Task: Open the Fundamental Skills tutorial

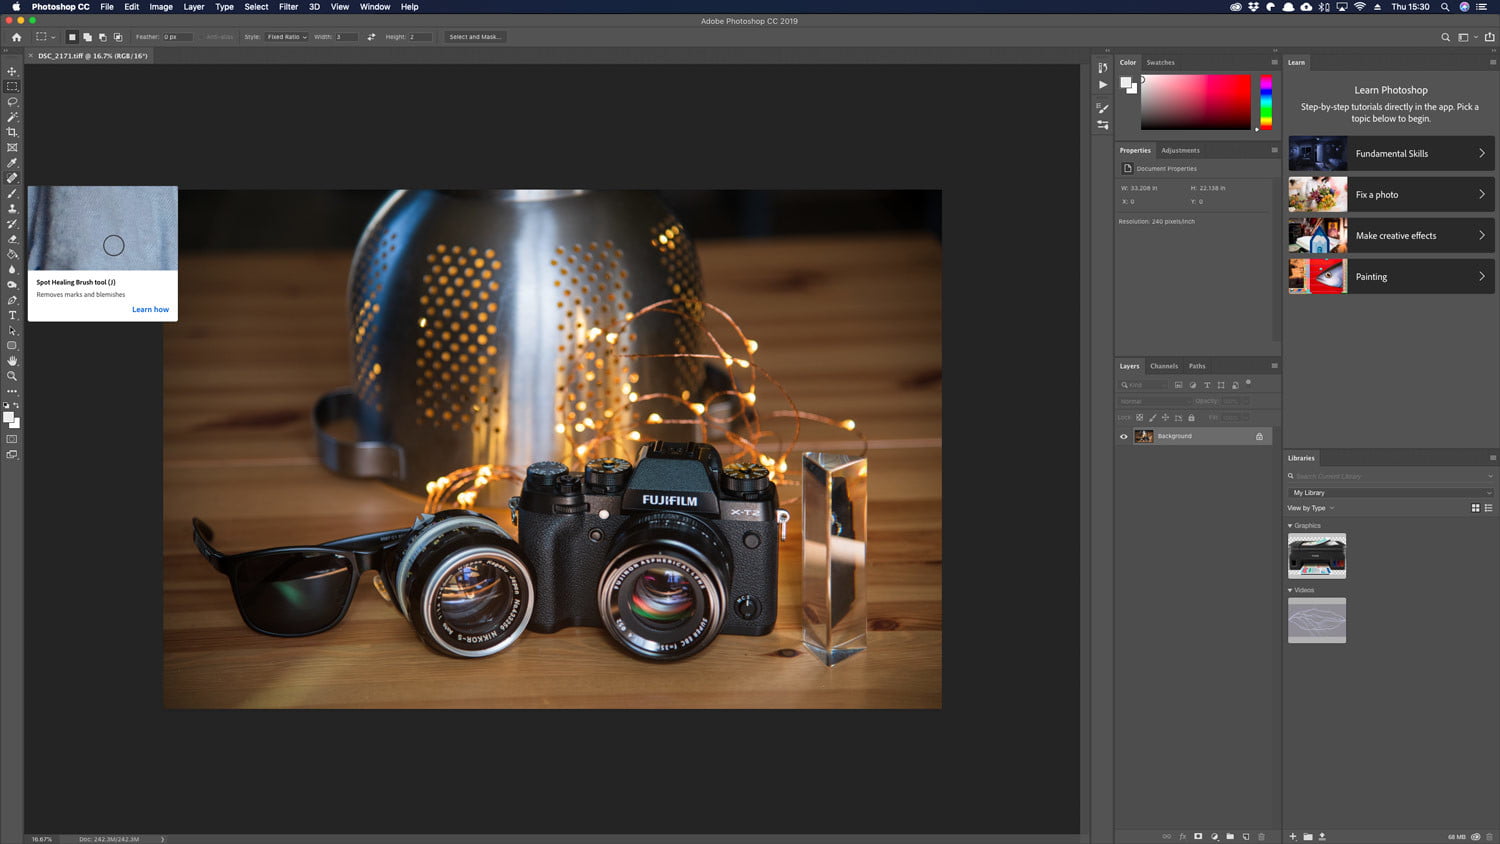Action: (1391, 154)
